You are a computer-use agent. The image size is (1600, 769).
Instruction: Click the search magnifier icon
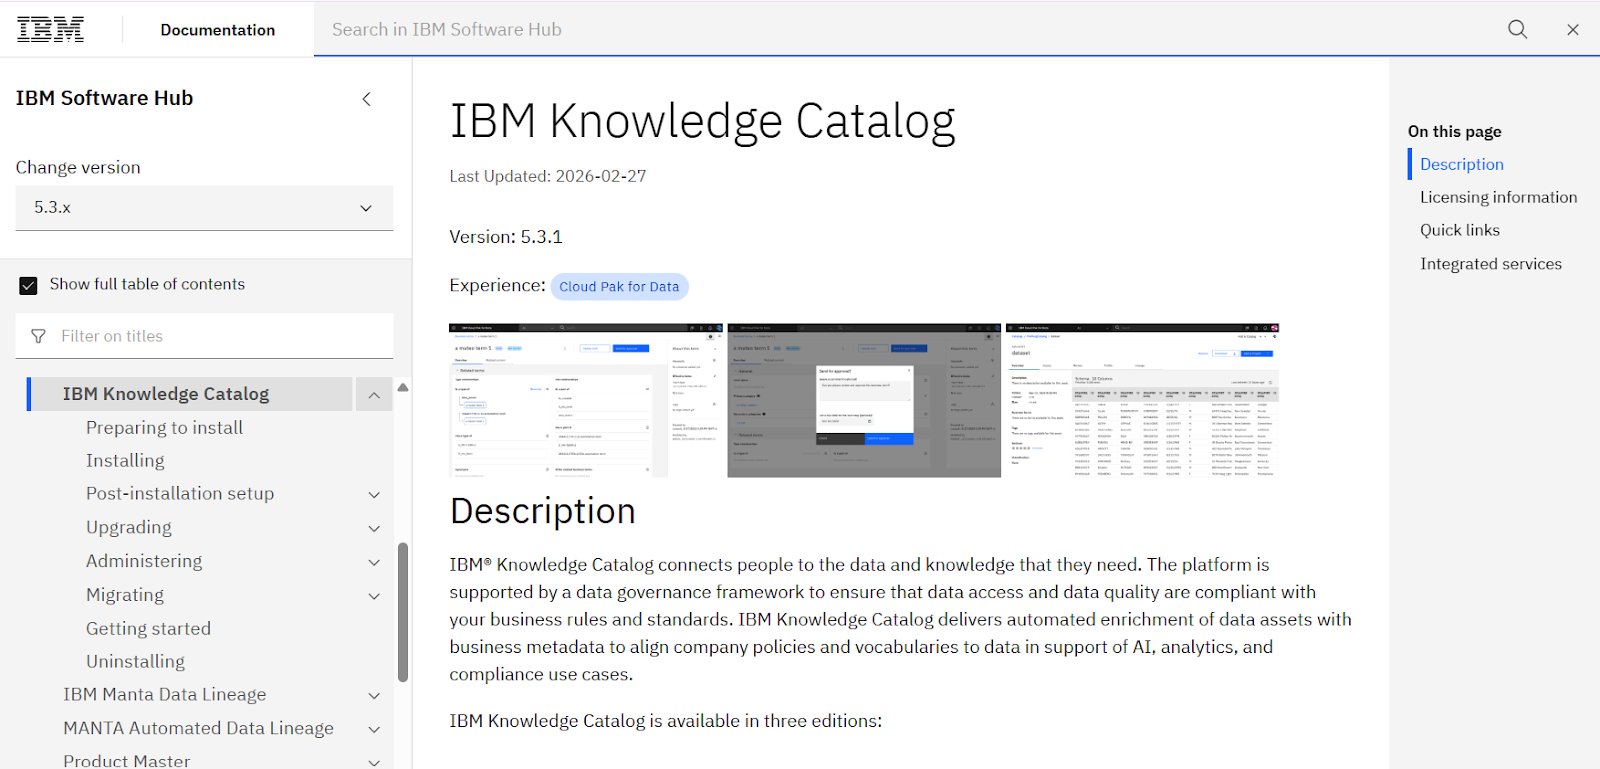pyautogui.click(x=1517, y=29)
